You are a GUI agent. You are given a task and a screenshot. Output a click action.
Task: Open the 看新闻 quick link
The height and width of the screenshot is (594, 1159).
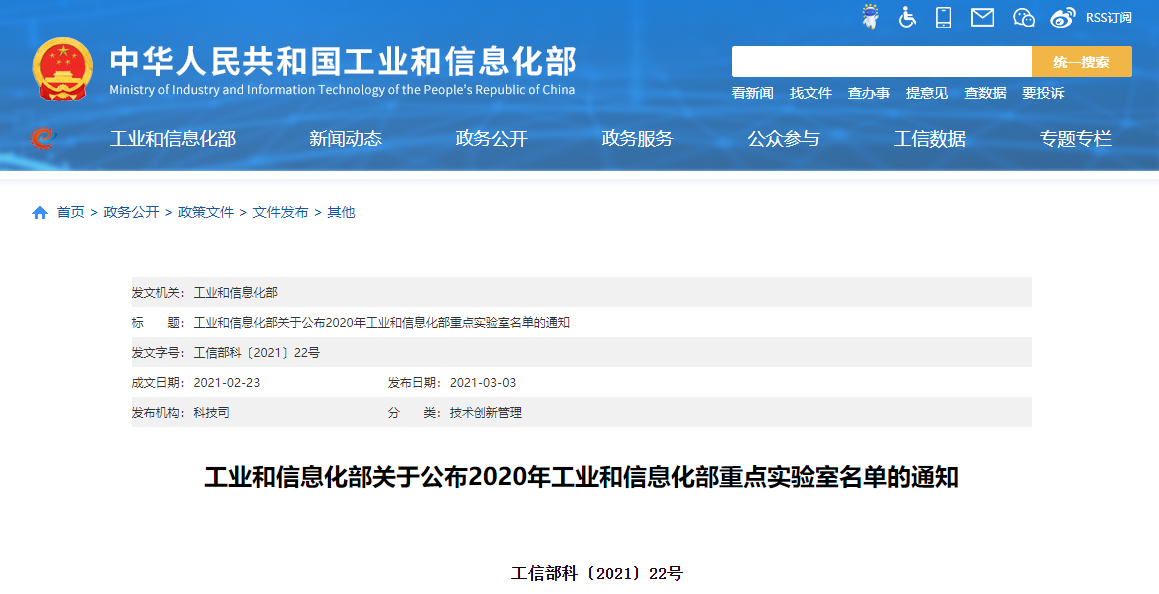click(x=752, y=93)
